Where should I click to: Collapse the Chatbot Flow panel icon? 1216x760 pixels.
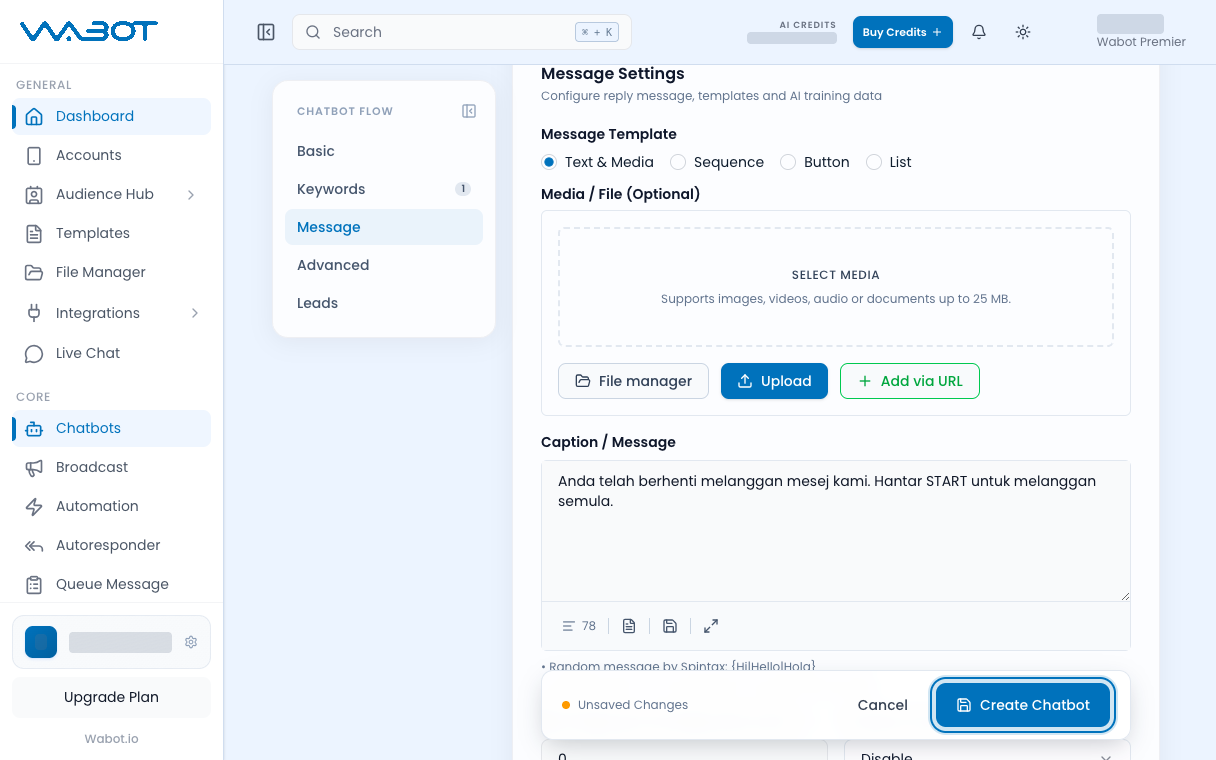coord(469,111)
